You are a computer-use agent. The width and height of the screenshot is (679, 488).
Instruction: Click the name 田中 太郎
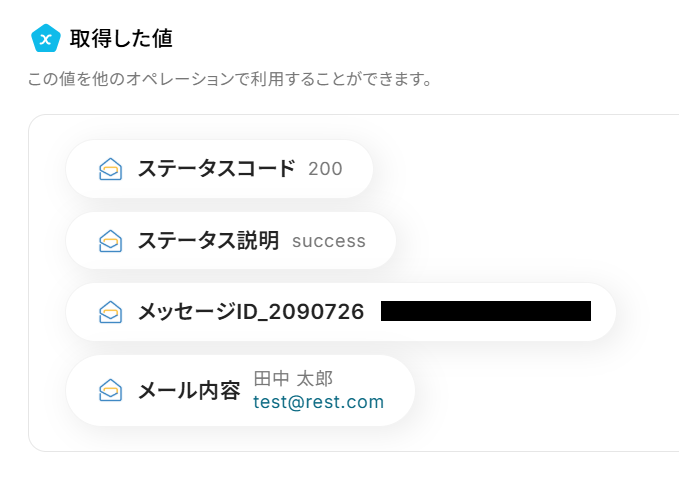point(293,378)
